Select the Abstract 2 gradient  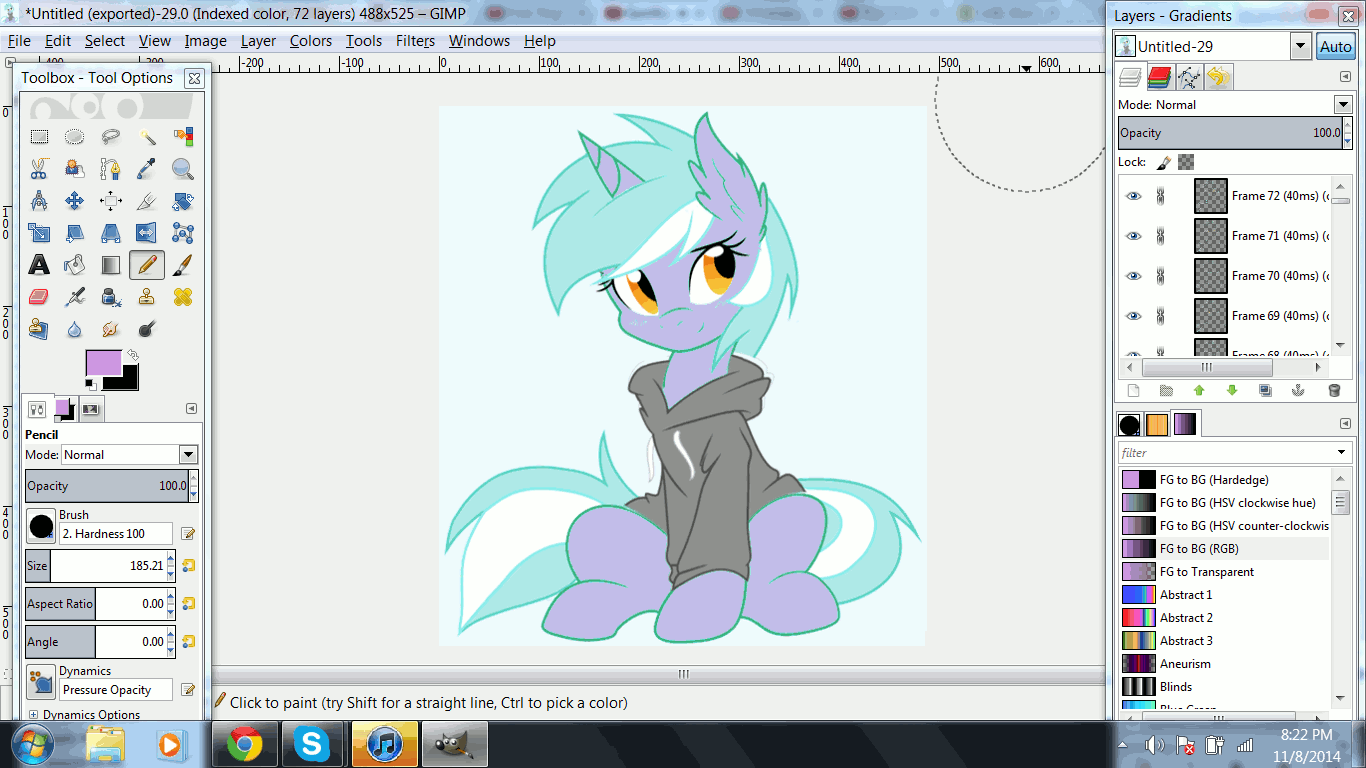[1186, 618]
